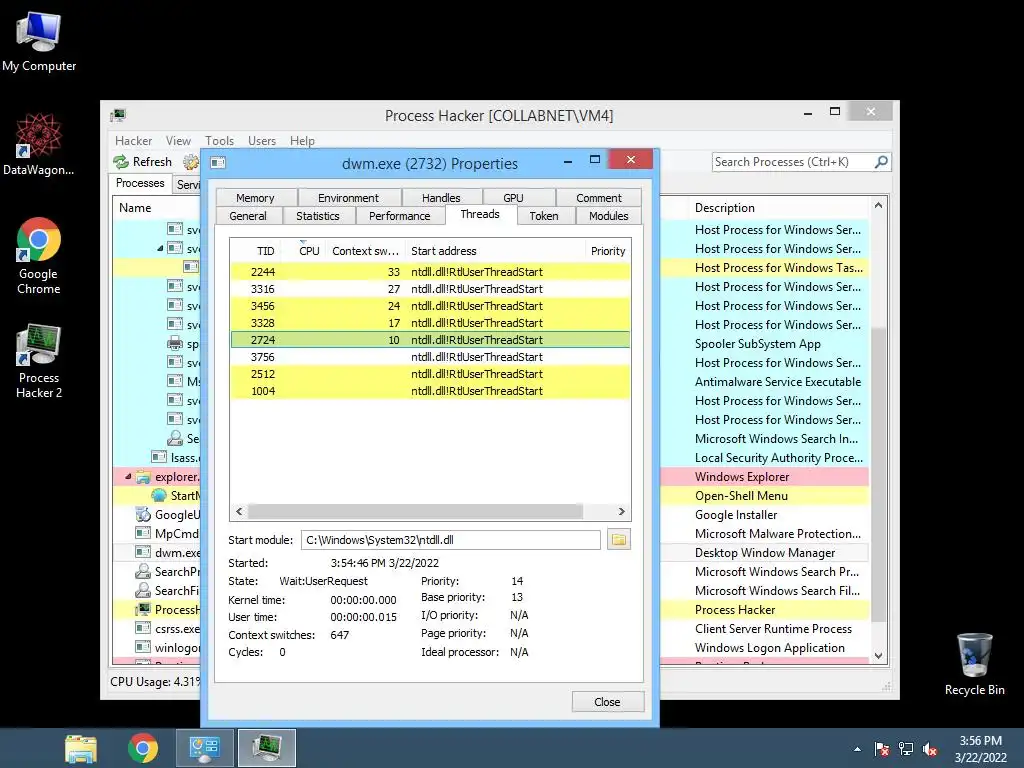
Task: Click the Action Center flag tray icon
Action: point(882,749)
